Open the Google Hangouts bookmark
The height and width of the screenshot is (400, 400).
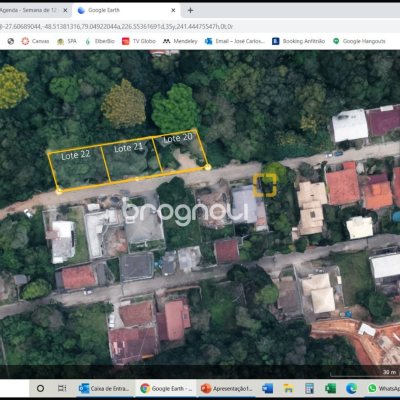[x=359, y=41]
